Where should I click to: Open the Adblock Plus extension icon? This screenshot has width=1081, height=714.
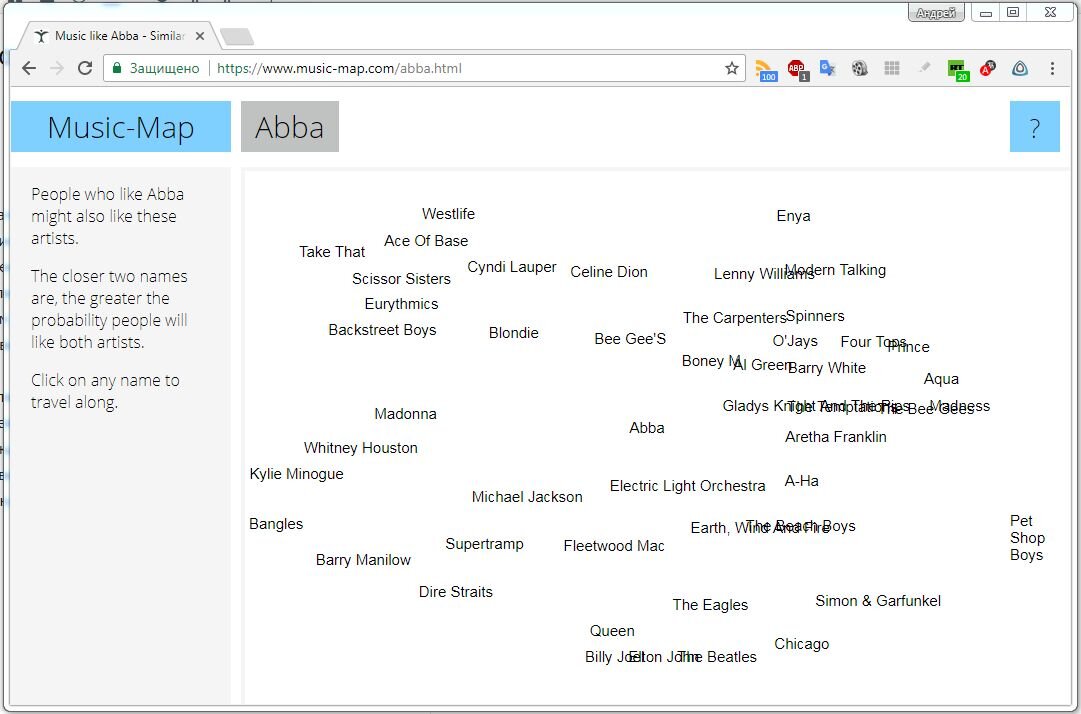pyautogui.click(x=798, y=69)
